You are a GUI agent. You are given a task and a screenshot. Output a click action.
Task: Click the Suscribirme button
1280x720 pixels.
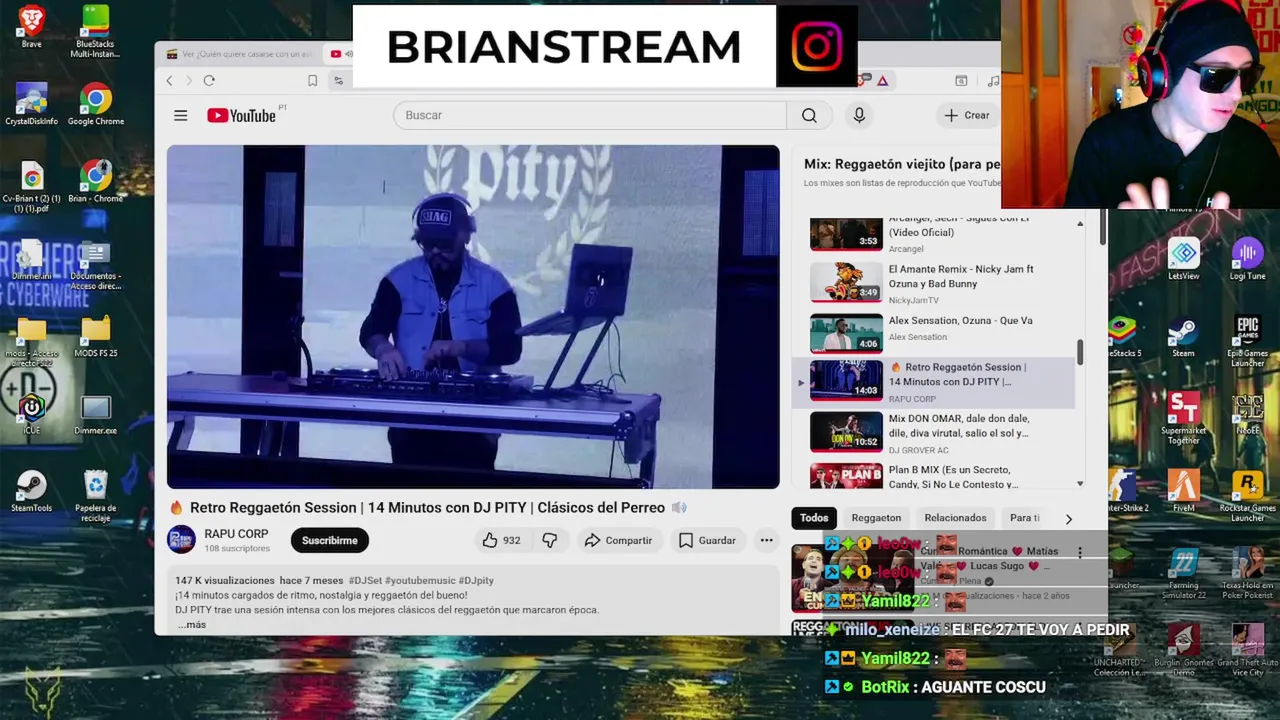330,540
